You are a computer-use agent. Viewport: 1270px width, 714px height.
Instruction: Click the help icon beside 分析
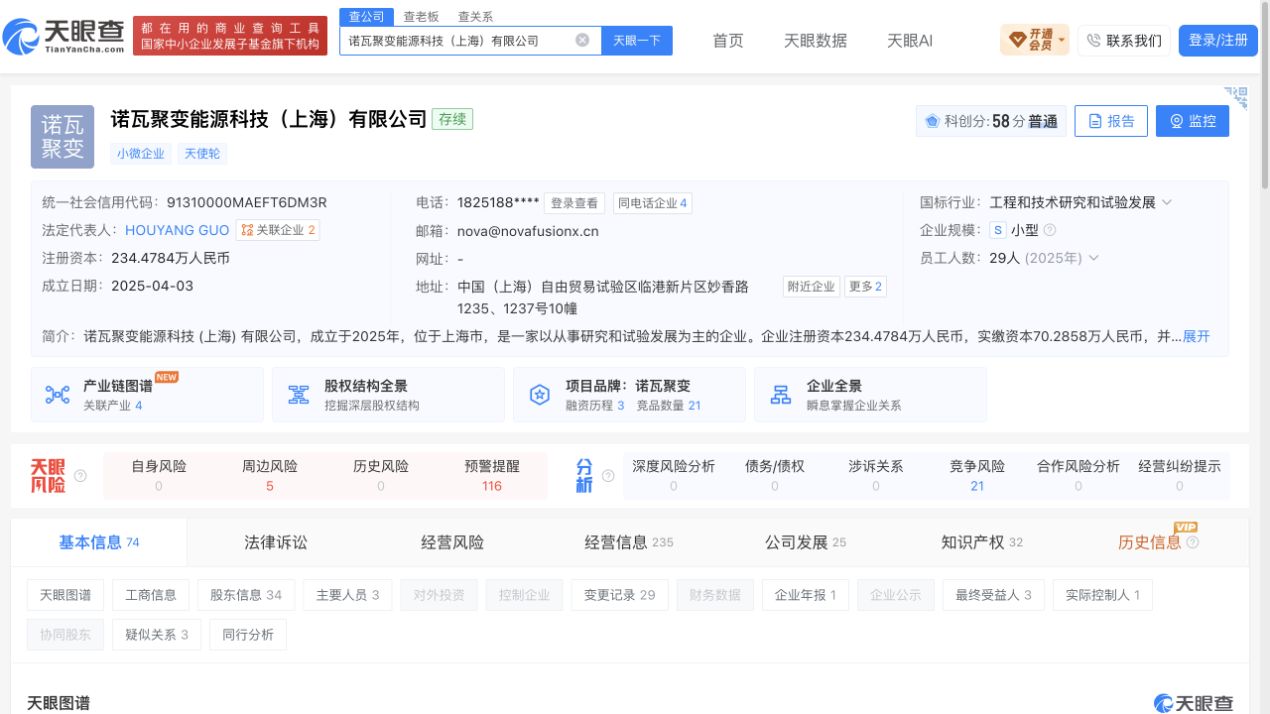click(608, 476)
